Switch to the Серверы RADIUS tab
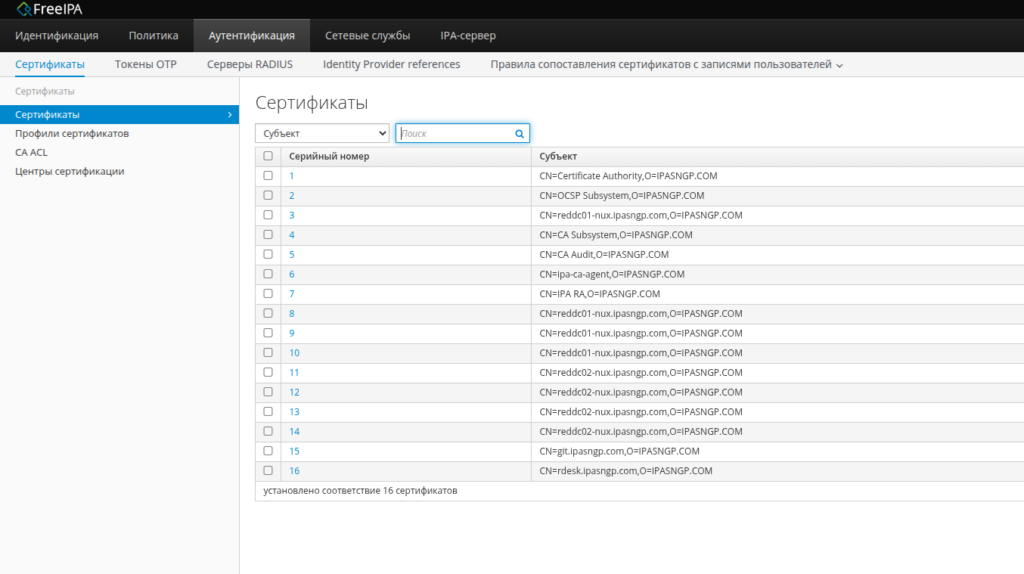The width and height of the screenshot is (1024, 574). tap(249, 65)
